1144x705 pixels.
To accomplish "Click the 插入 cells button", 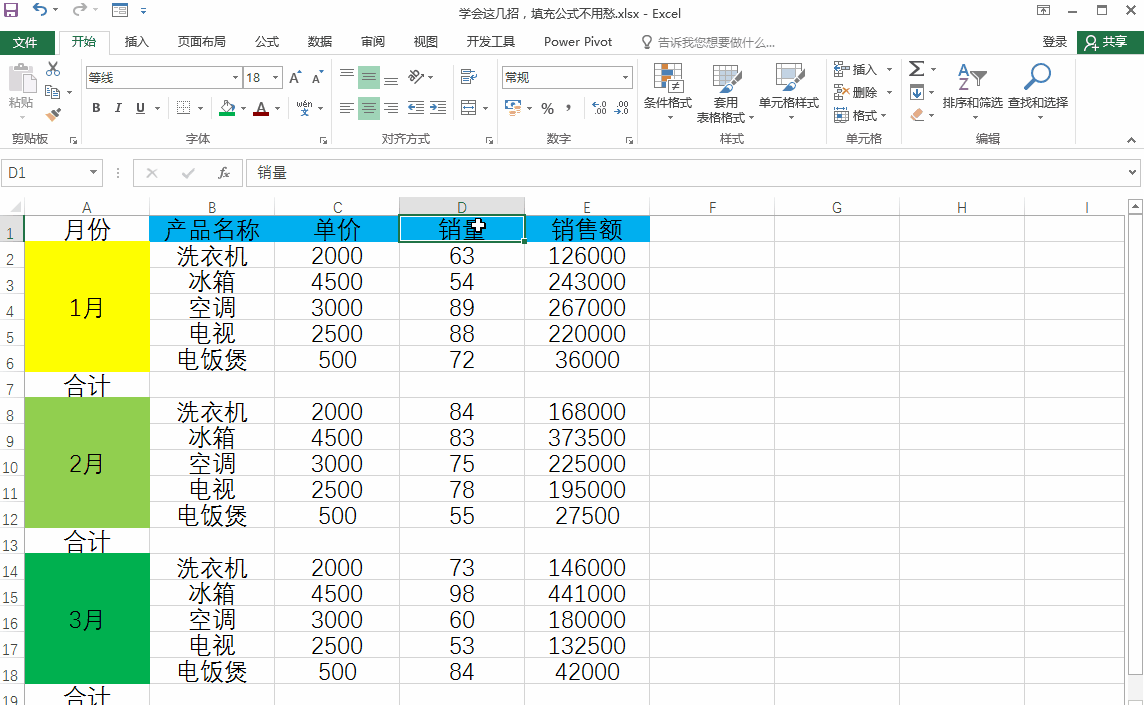I will tap(855, 69).
